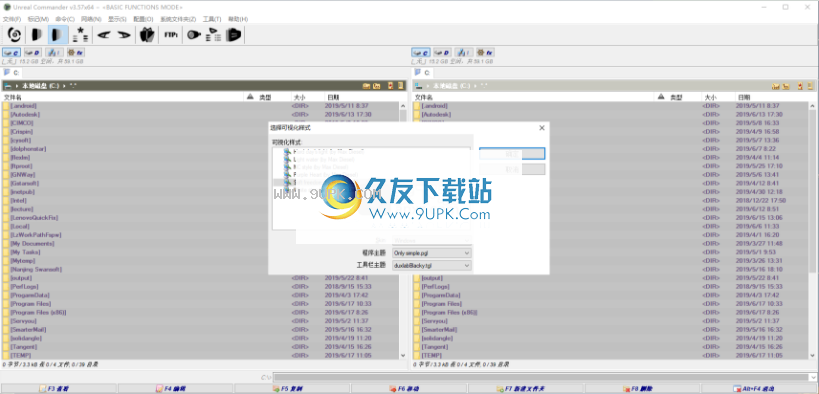Screen dimensions: 819x394
Task: Click drive icon at start of left path bar
Action: pos(8,86)
